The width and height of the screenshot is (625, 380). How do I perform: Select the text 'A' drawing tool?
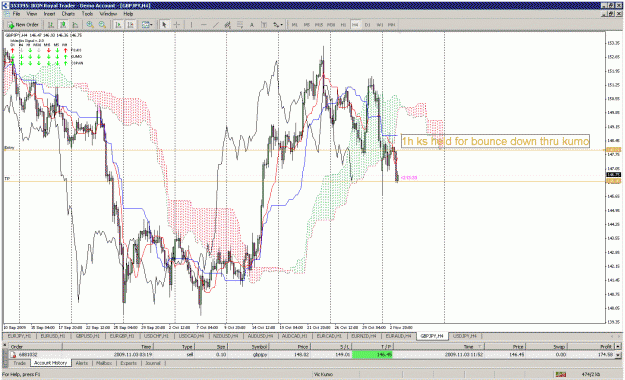[x=252, y=25]
